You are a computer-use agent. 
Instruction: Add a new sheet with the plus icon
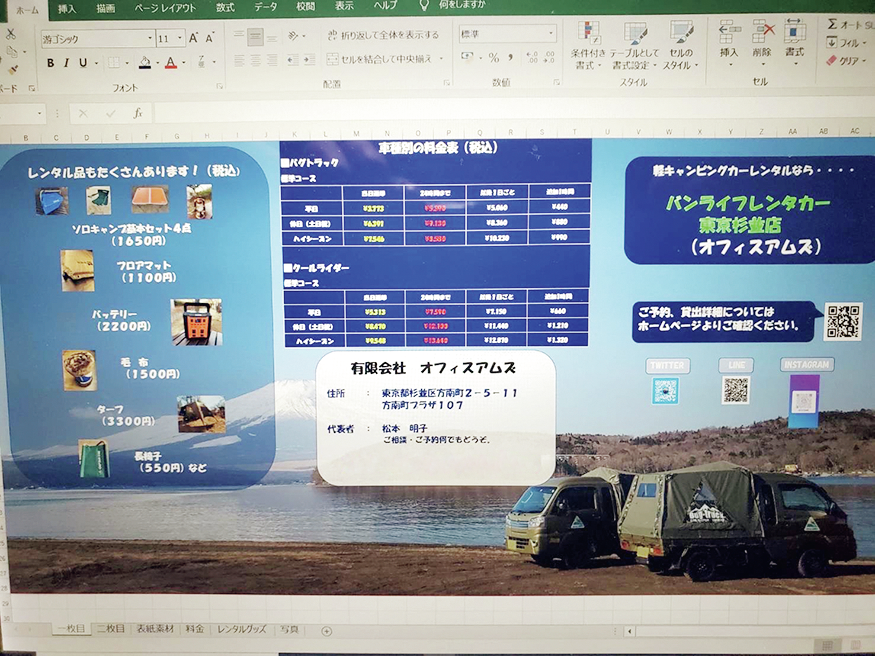[x=326, y=631]
